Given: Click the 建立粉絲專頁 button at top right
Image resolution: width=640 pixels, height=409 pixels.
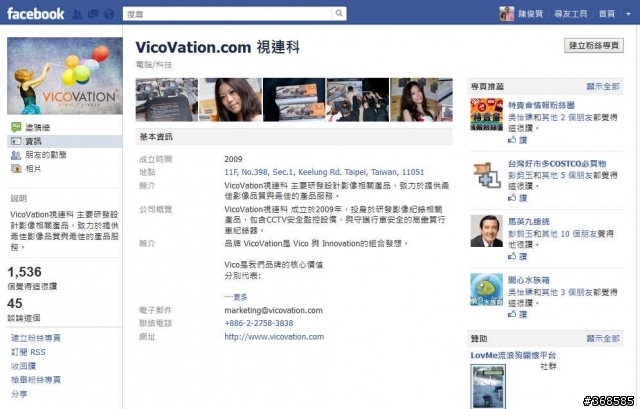Looking at the screenshot, I should 594,46.
